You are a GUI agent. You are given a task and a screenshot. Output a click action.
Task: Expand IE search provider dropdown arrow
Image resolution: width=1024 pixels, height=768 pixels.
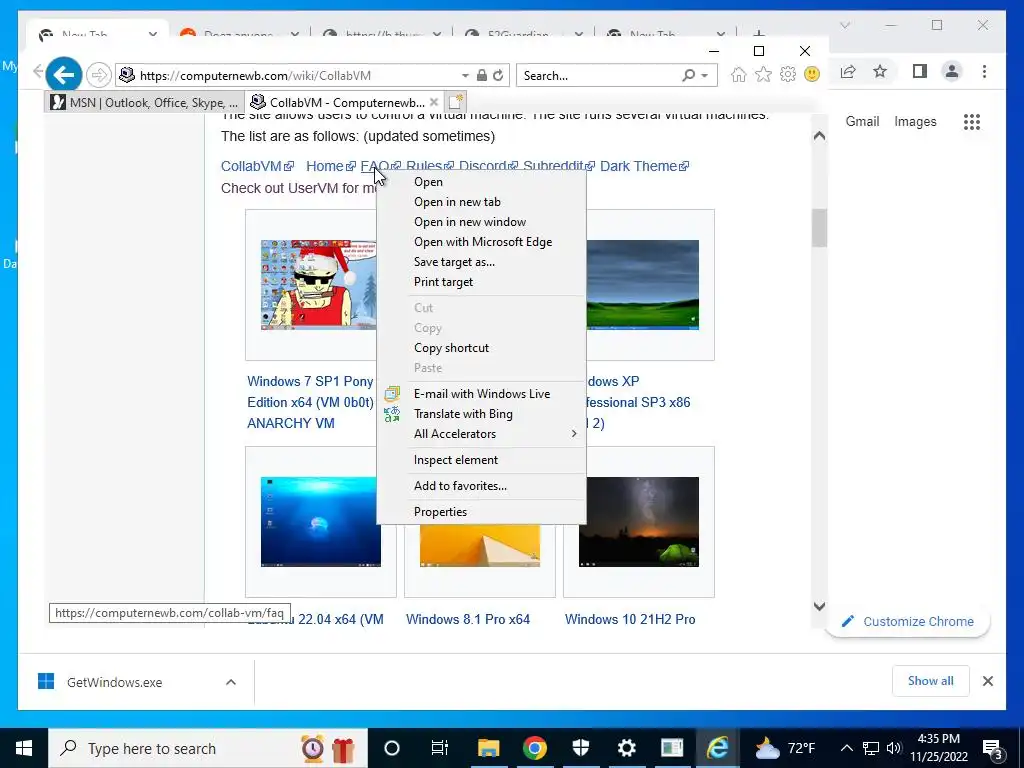click(x=705, y=75)
